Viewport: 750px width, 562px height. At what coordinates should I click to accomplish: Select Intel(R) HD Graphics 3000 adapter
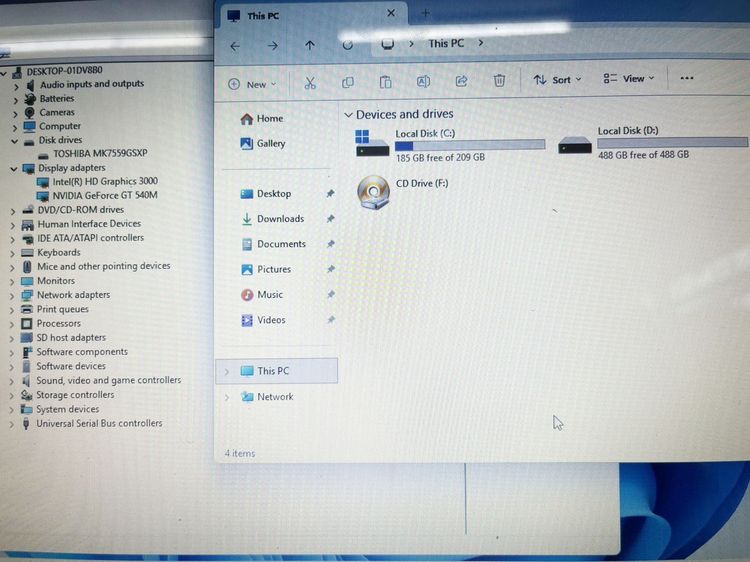[105, 181]
